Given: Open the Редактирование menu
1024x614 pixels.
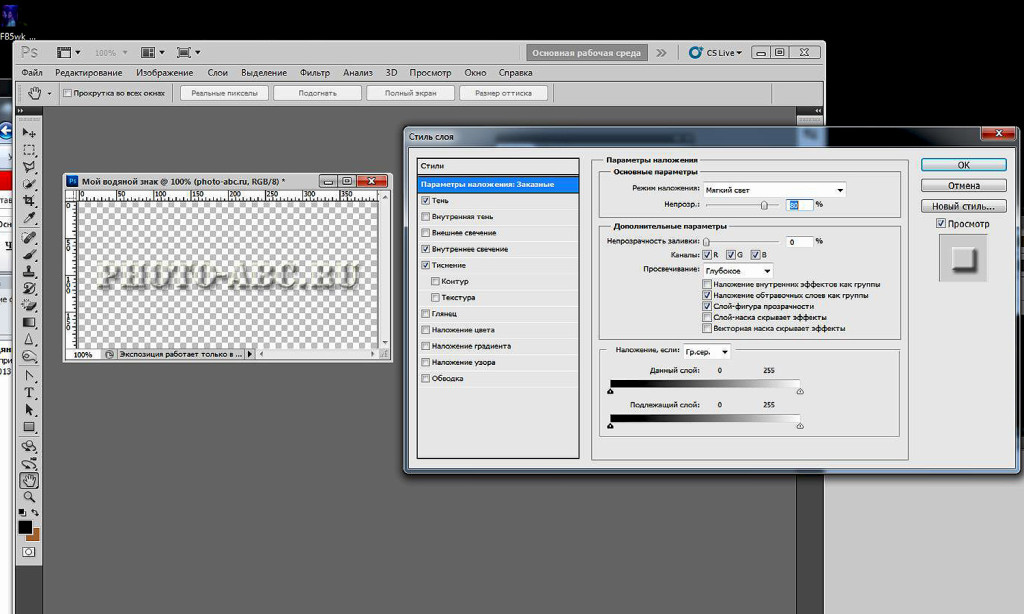Looking at the screenshot, I should point(89,73).
